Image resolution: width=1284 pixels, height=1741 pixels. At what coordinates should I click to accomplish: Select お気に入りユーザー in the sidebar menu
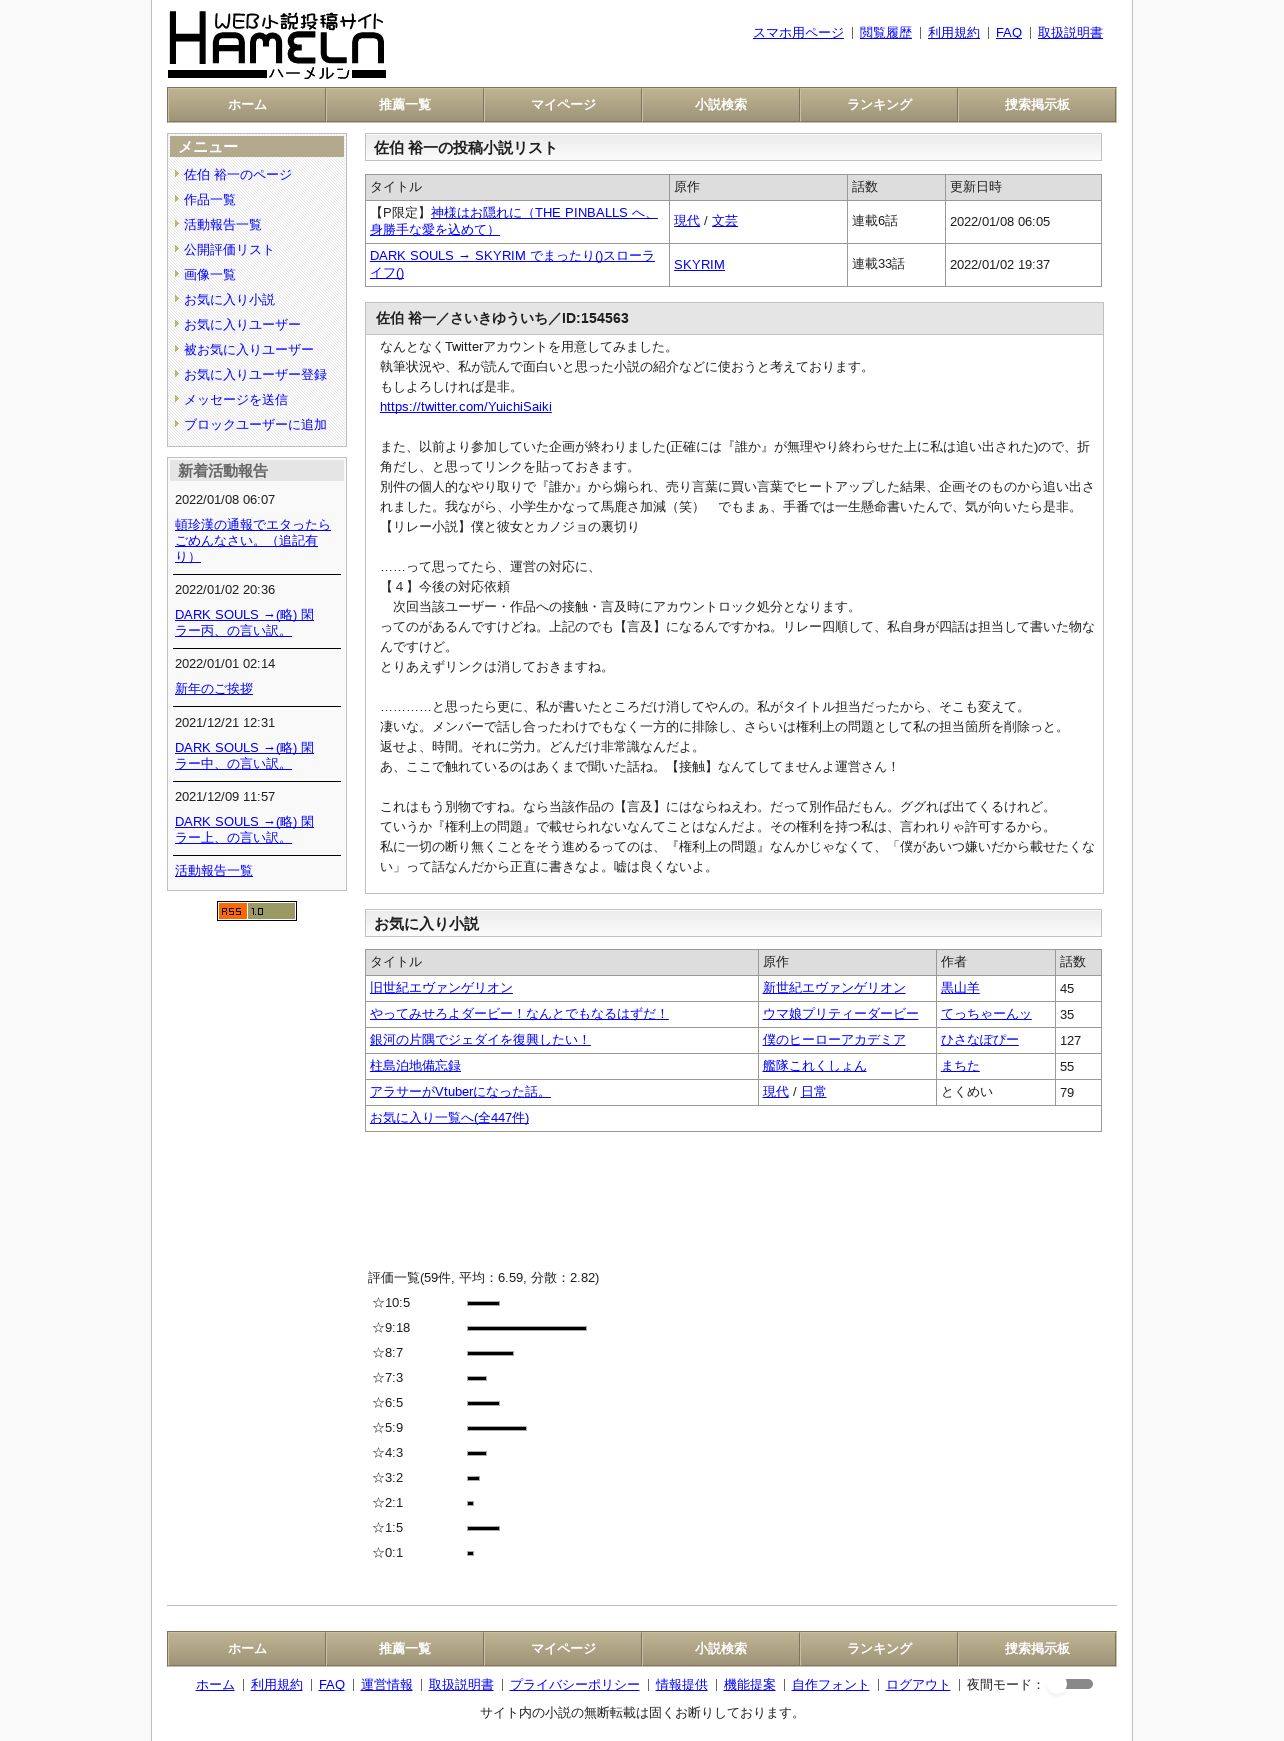242,325
